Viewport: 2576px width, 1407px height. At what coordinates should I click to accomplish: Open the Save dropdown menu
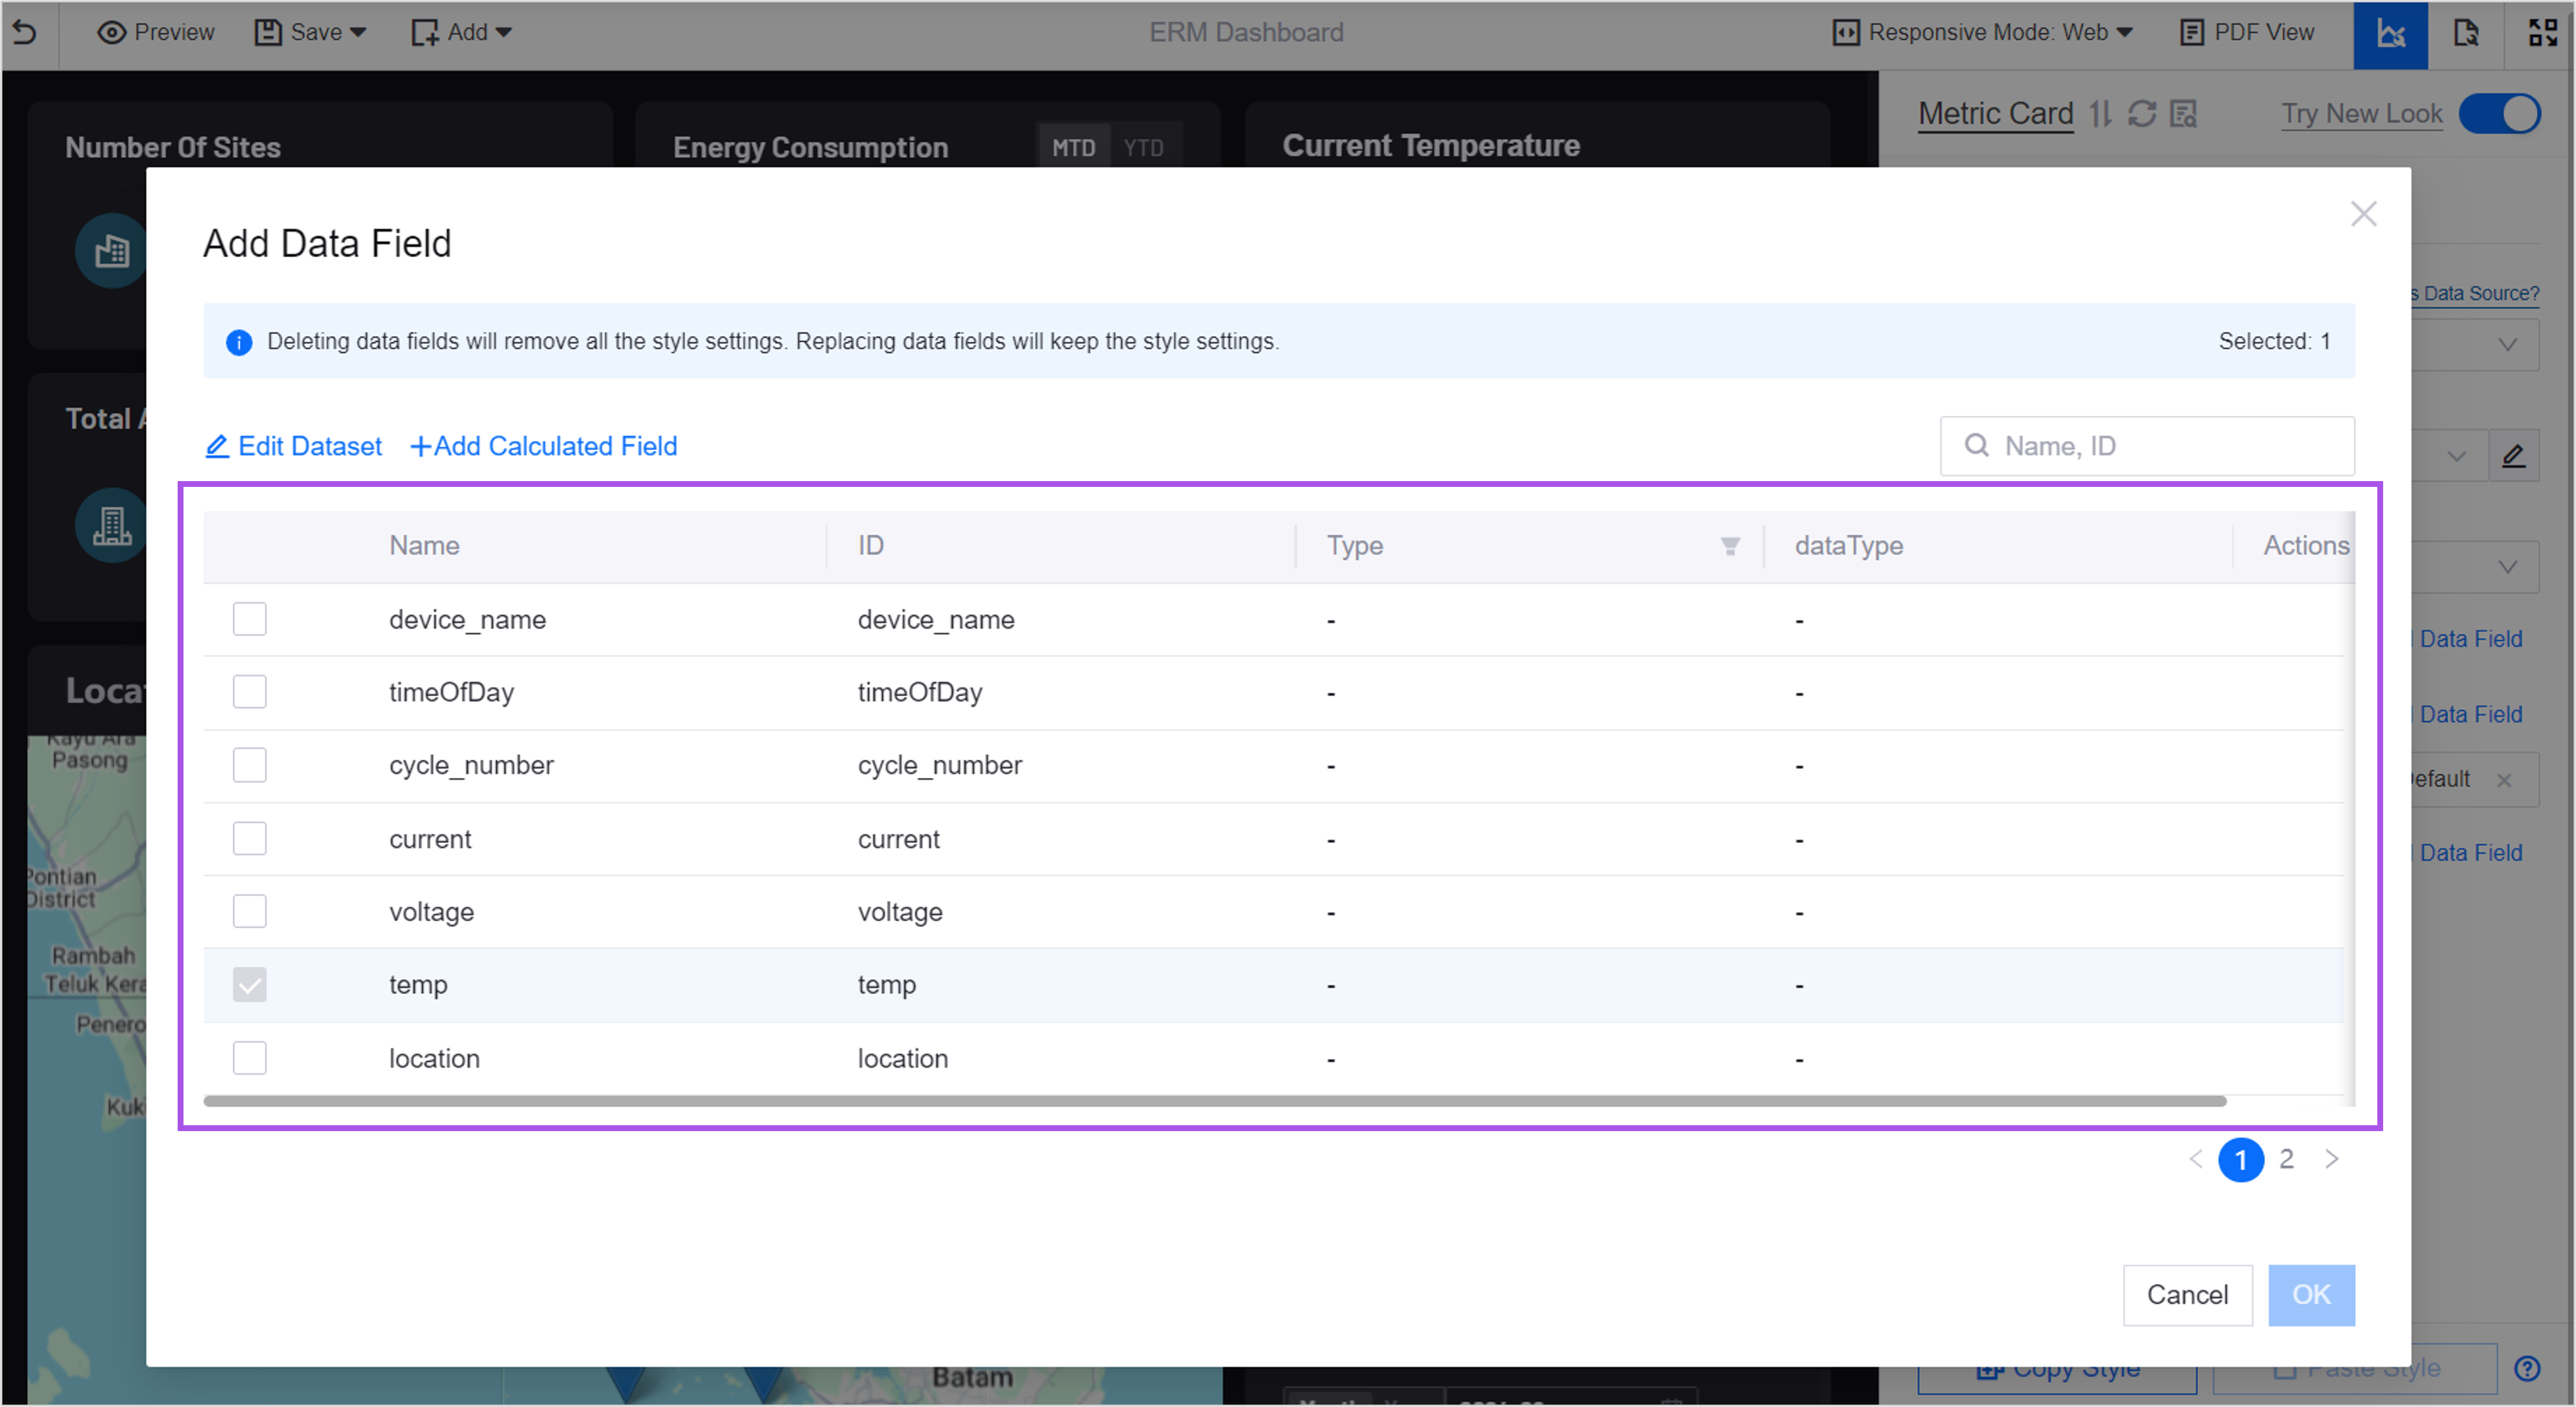(x=310, y=32)
